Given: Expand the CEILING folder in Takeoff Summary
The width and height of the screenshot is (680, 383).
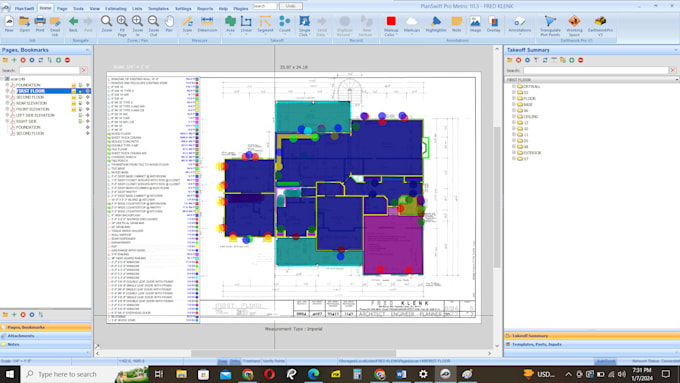Looking at the screenshot, I should click(x=514, y=117).
